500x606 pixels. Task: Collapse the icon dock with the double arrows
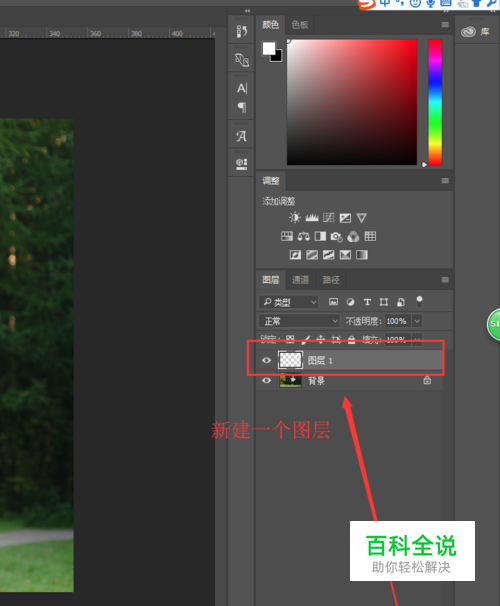point(247,11)
